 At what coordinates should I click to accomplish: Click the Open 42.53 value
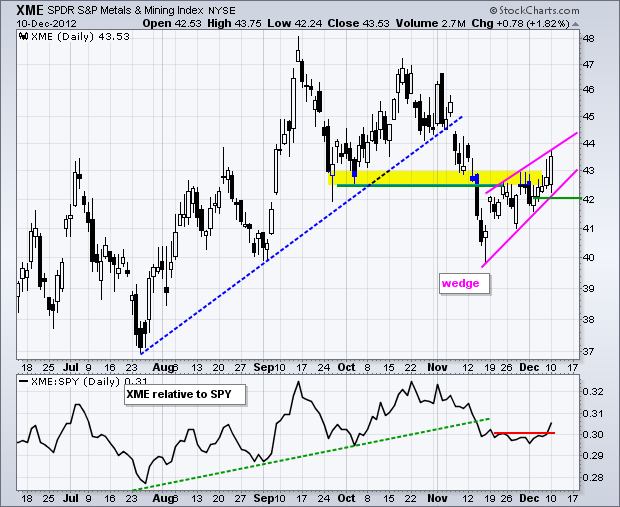pyautogui.click(x=172, y=23)
